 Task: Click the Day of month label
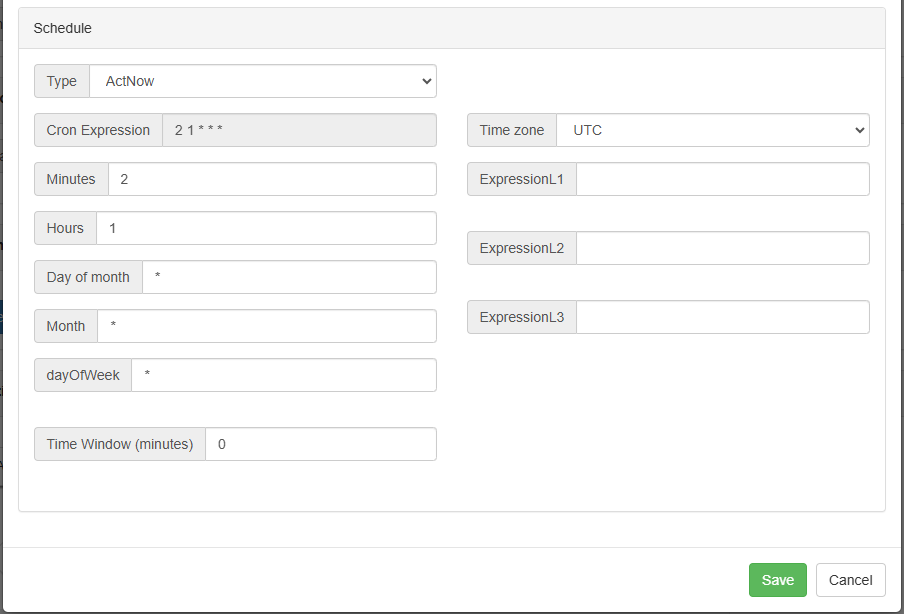(88, 277)
